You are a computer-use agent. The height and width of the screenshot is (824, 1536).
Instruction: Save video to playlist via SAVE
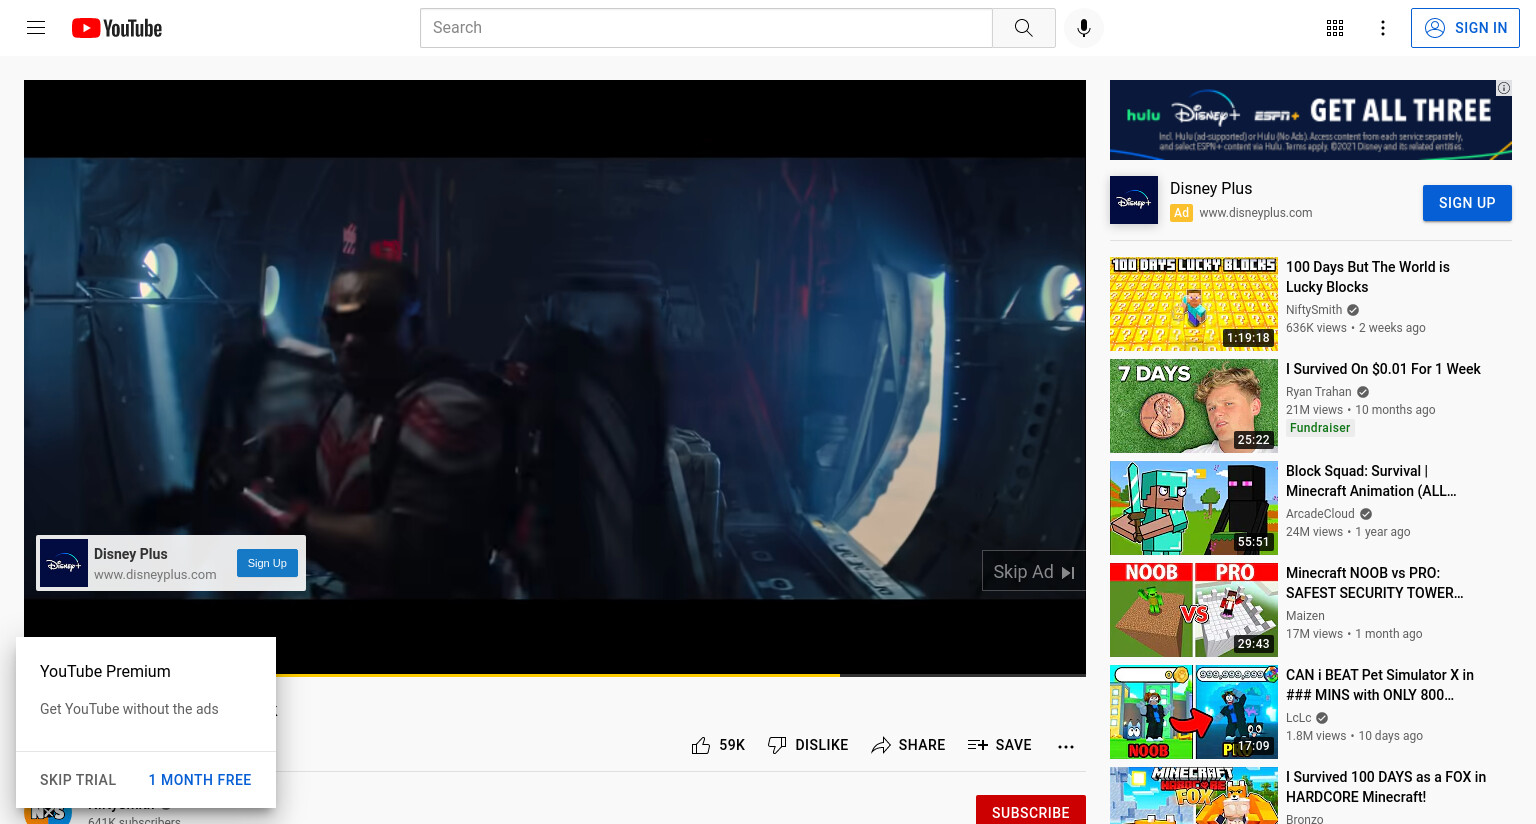[x=1000, y=745]
